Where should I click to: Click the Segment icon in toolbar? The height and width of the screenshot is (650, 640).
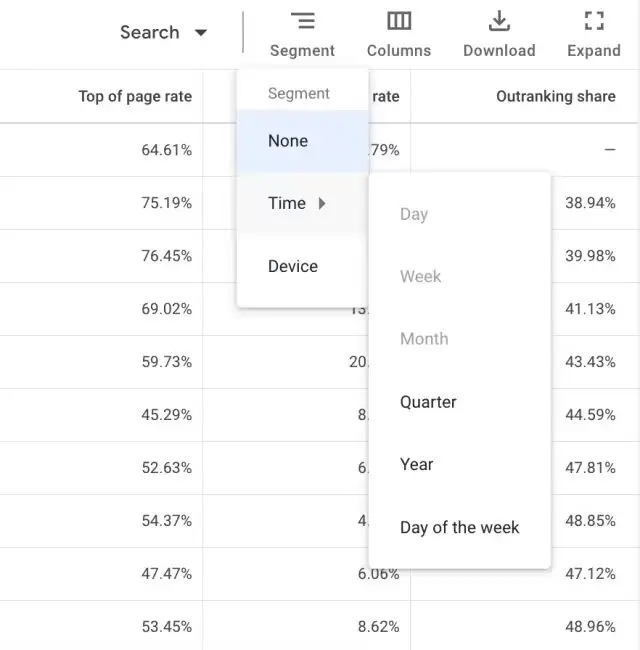[x=302, y=21]
